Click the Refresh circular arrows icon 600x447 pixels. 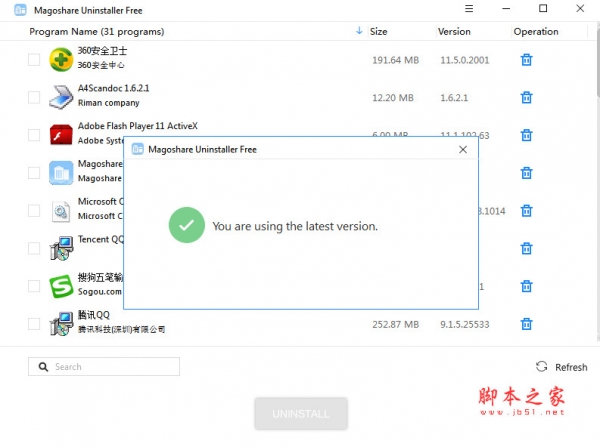541,367
